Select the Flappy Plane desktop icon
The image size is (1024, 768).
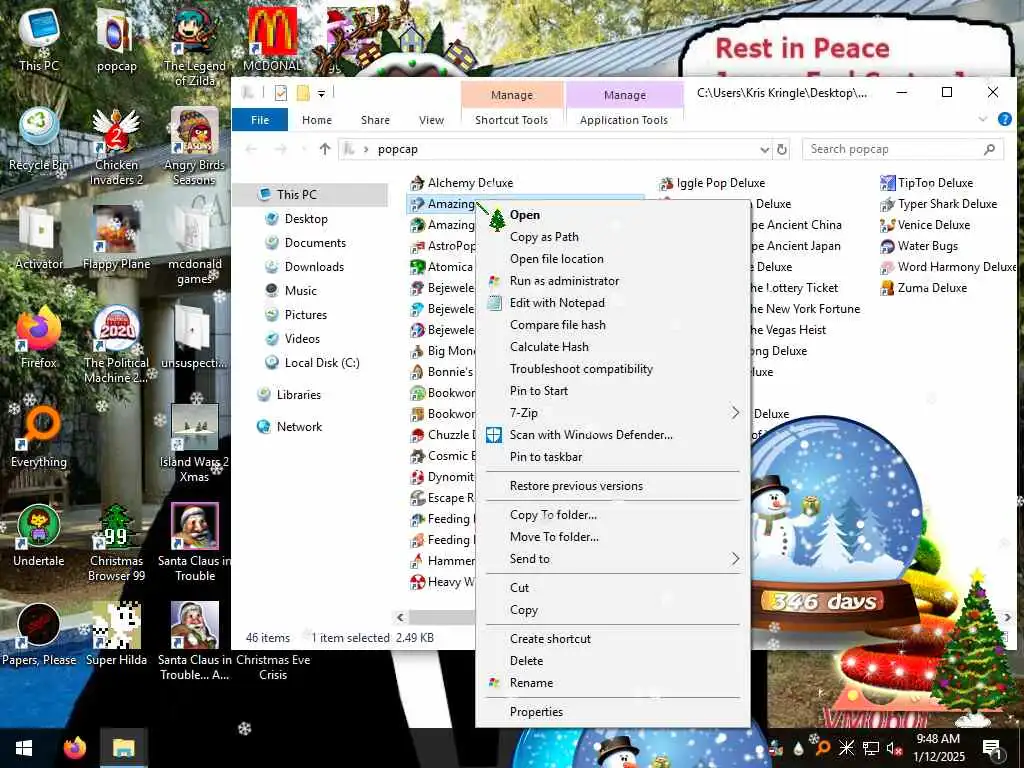pos(116,238)
